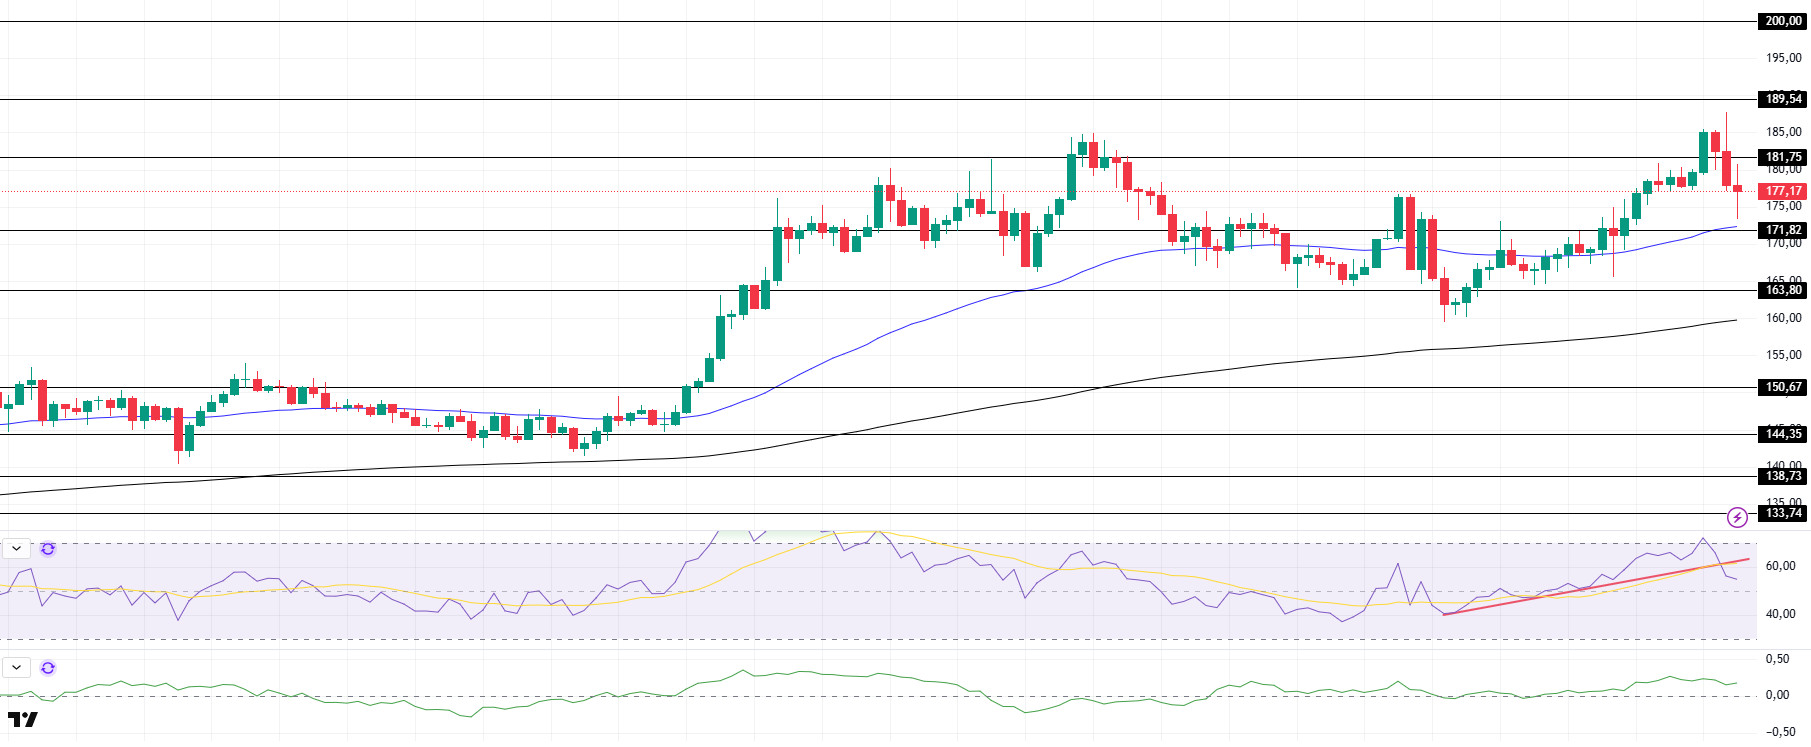Select the 171,82 support level label

[1782, 230]
